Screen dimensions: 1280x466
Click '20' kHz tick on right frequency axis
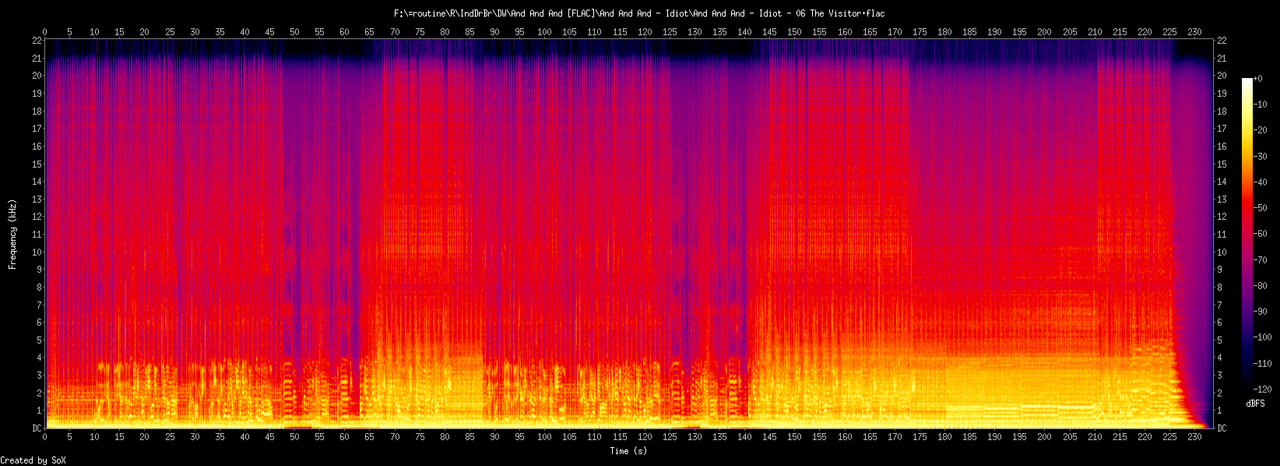(x=1223, y=76)
